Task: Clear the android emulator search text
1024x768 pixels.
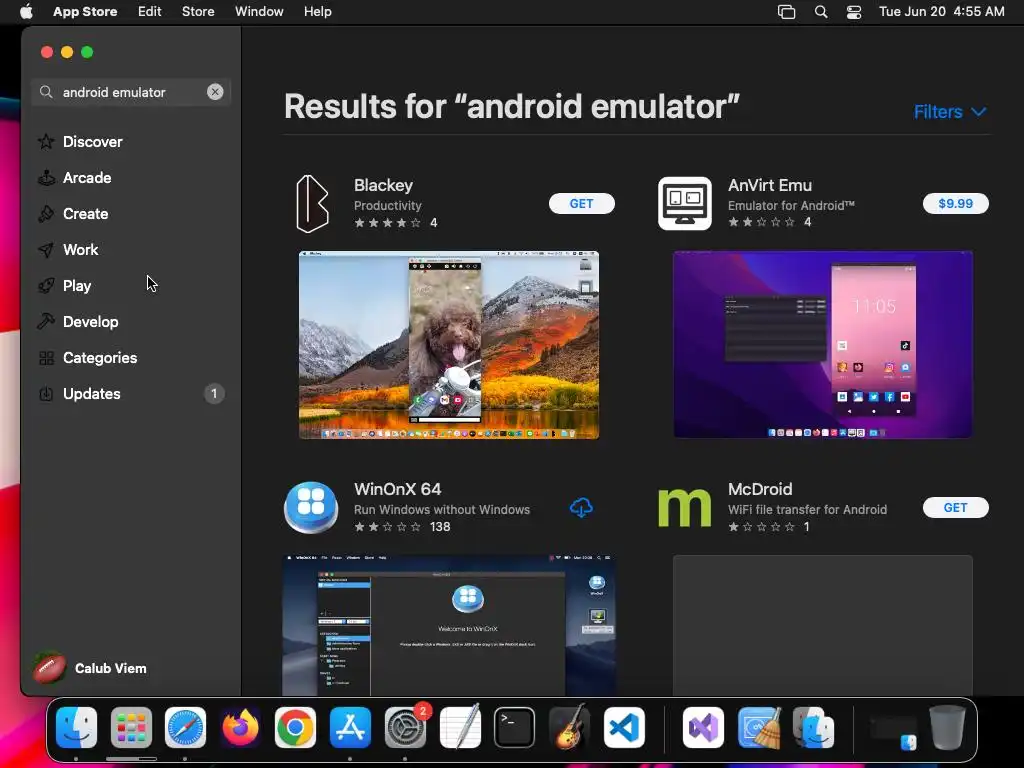Action: [215, 92]
